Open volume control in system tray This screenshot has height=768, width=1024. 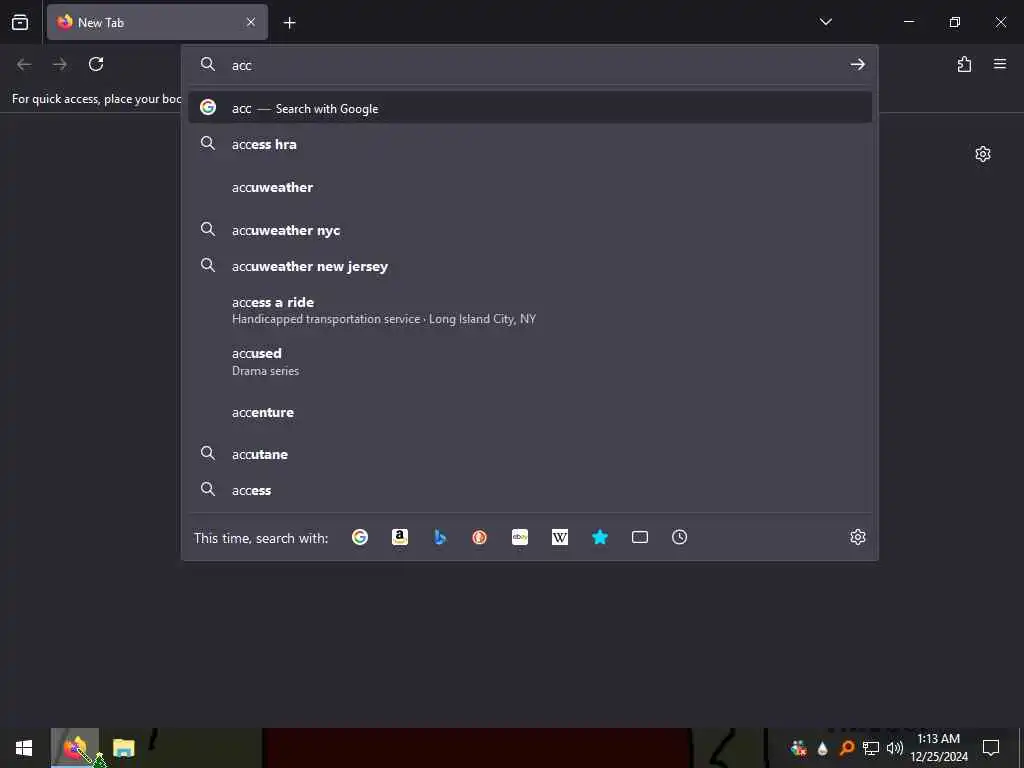895,748
